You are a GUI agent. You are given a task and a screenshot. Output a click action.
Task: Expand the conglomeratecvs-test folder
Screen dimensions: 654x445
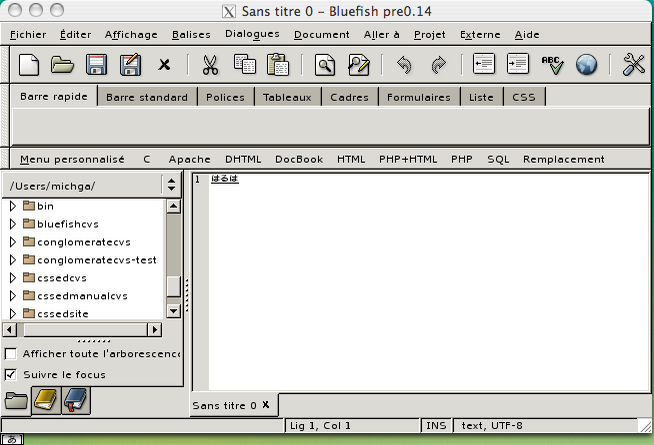tap(13, 260)
